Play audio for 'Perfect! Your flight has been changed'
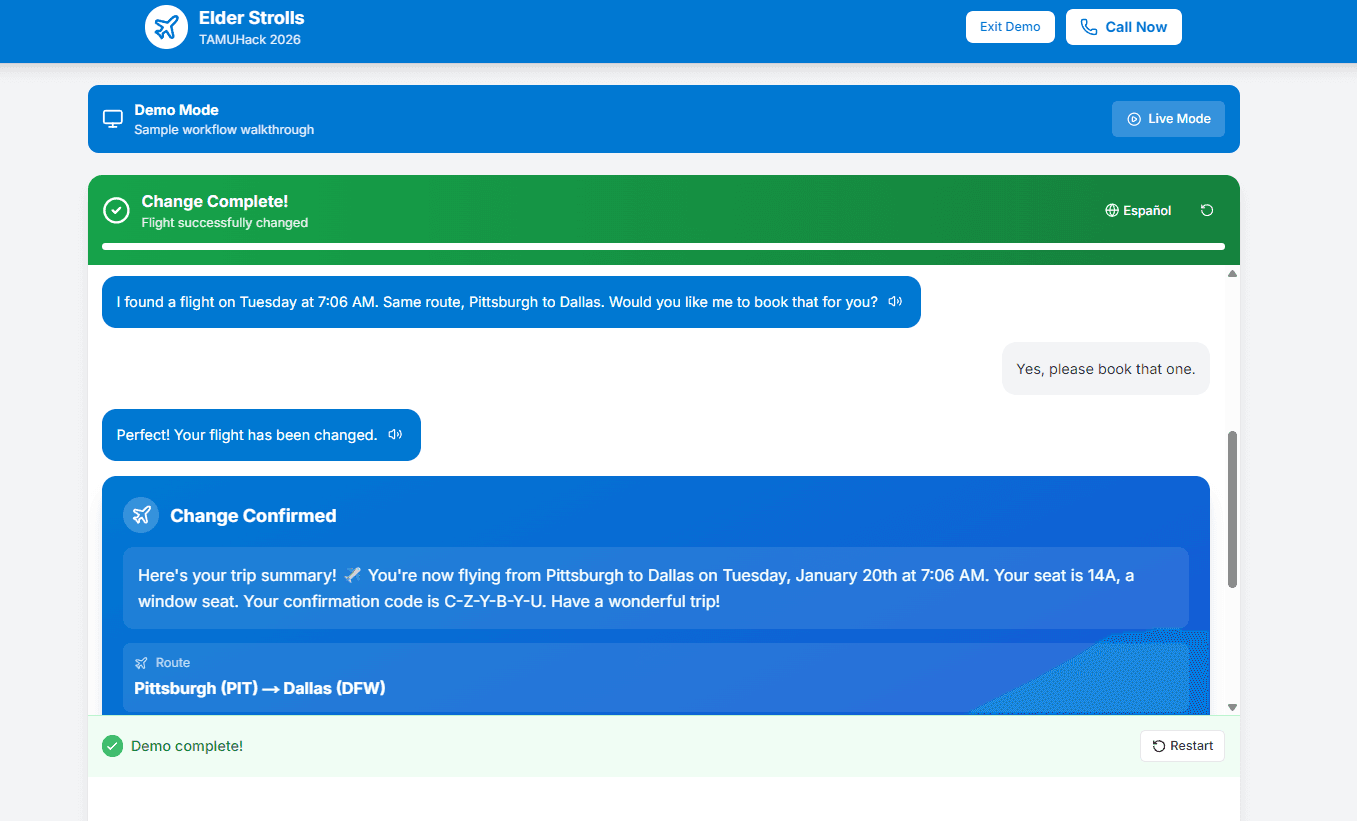The image size is (1357, 821). (395, 435)
